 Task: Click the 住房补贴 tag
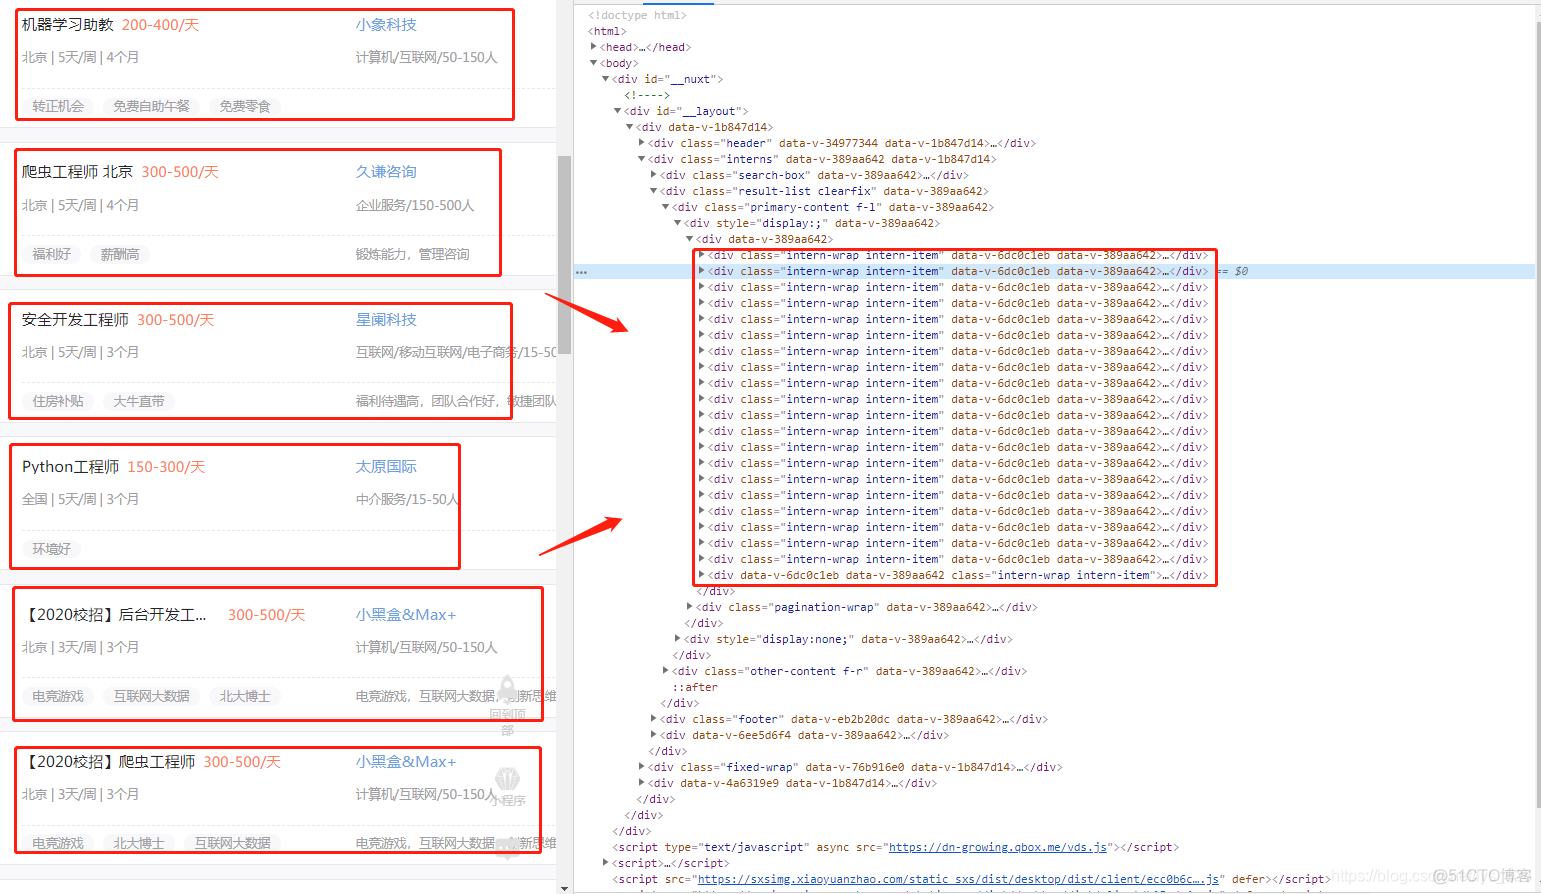coord(58,401)
